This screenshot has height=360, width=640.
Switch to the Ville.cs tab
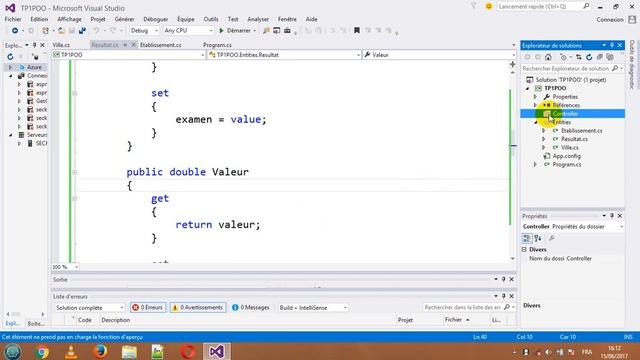pos(61,45)
